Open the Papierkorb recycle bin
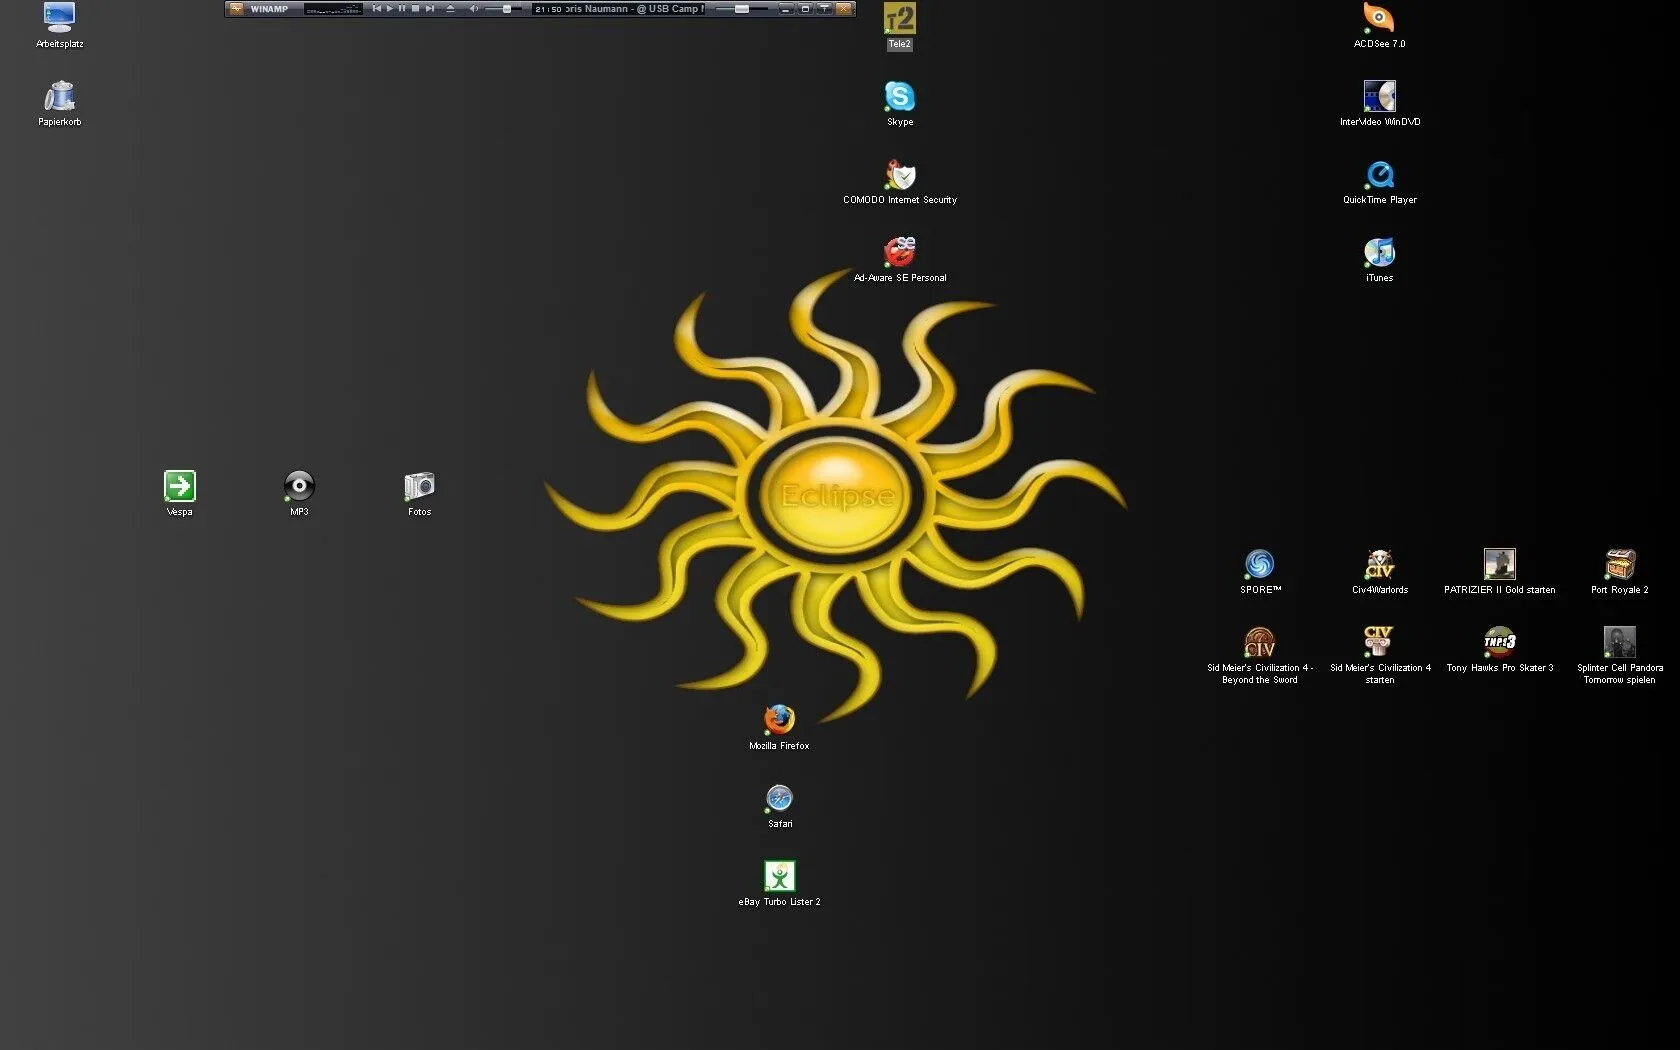The image size is (1680, 1050). [60, 97]
